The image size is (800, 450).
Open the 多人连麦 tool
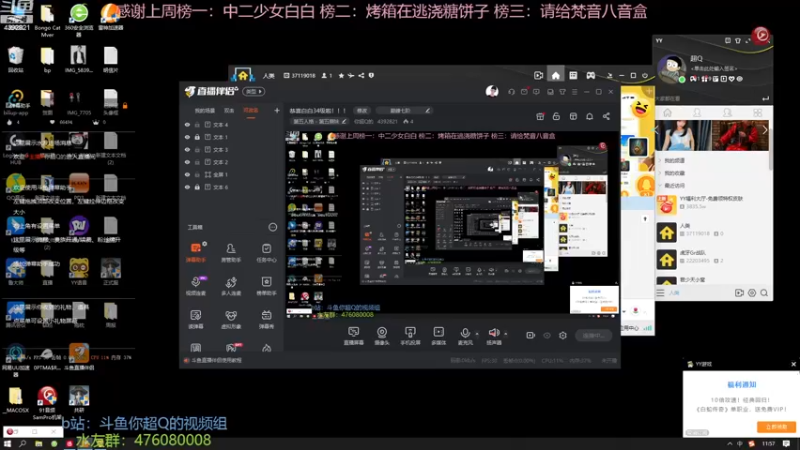[x=231, y=286]
